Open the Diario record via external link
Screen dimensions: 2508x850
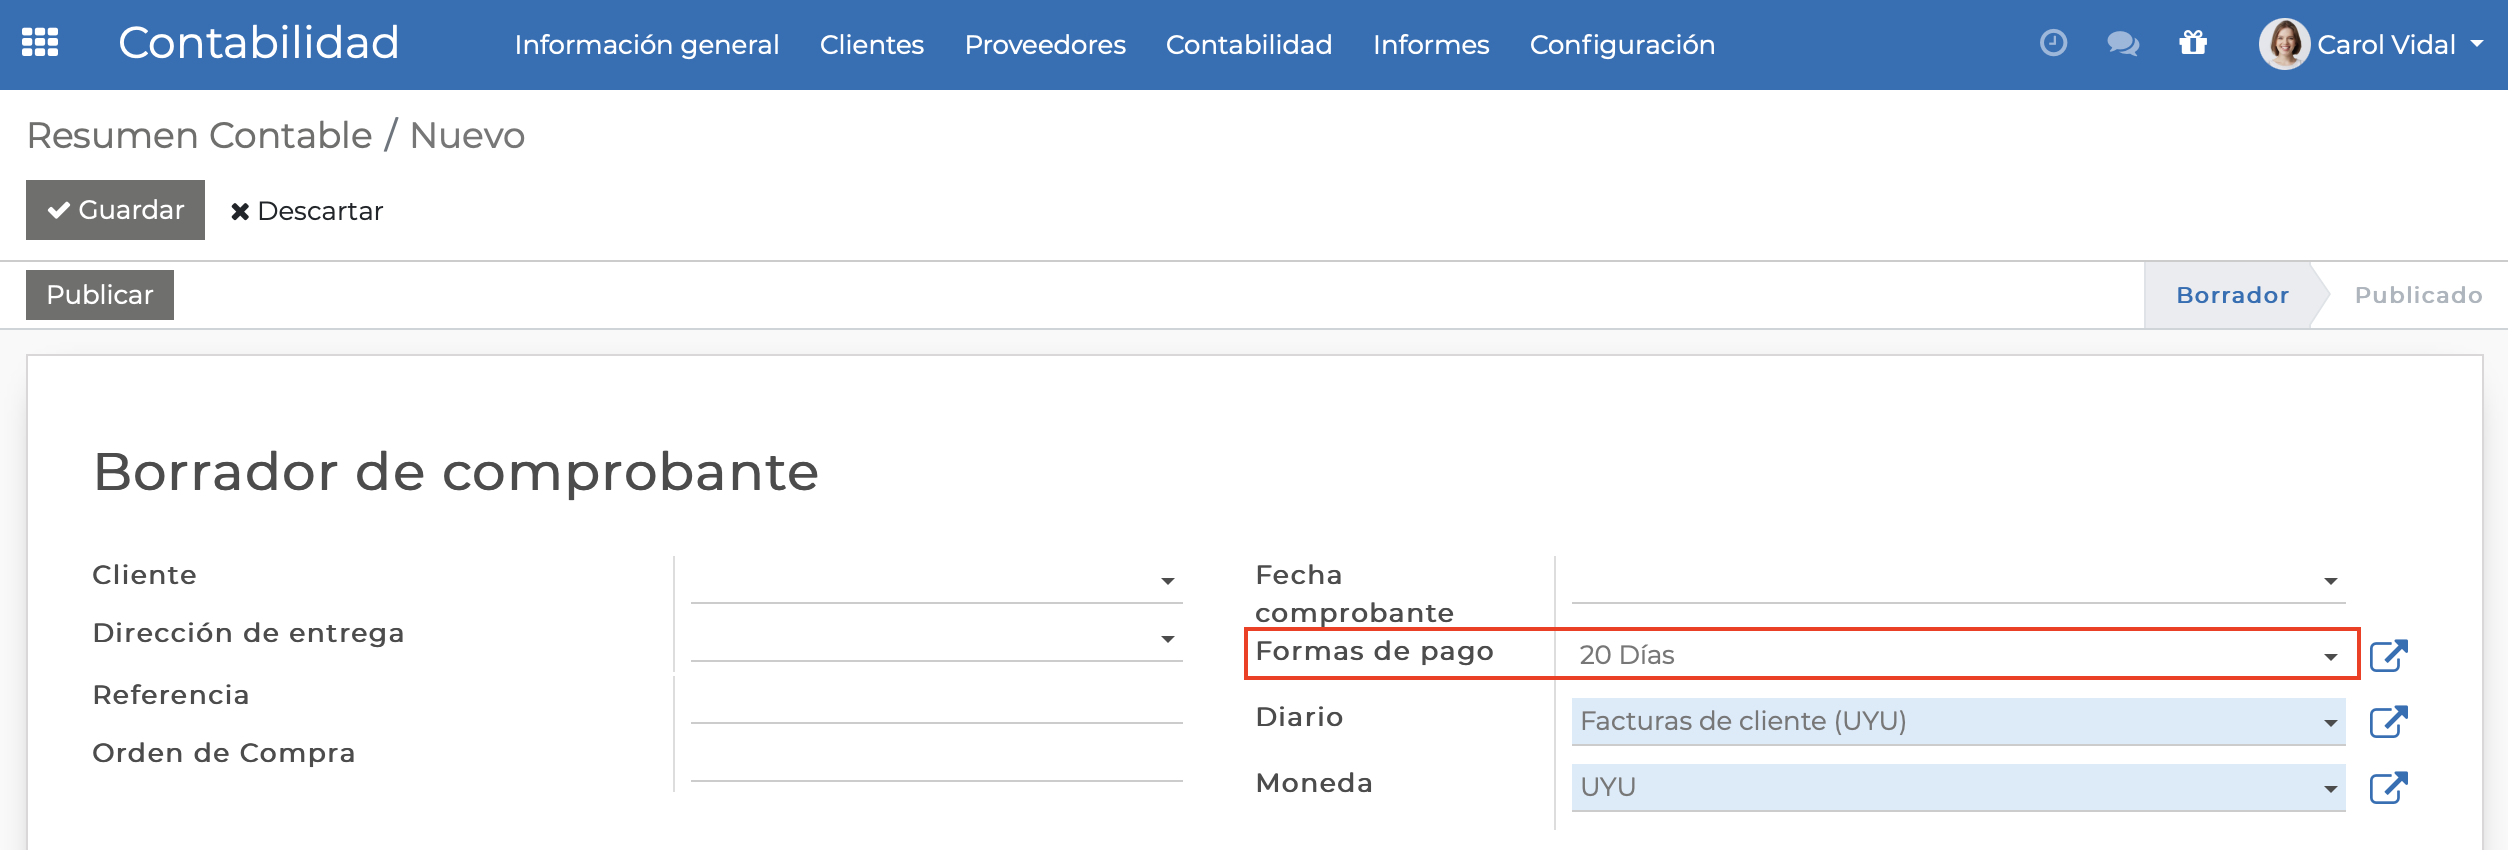pos(2391,720)
